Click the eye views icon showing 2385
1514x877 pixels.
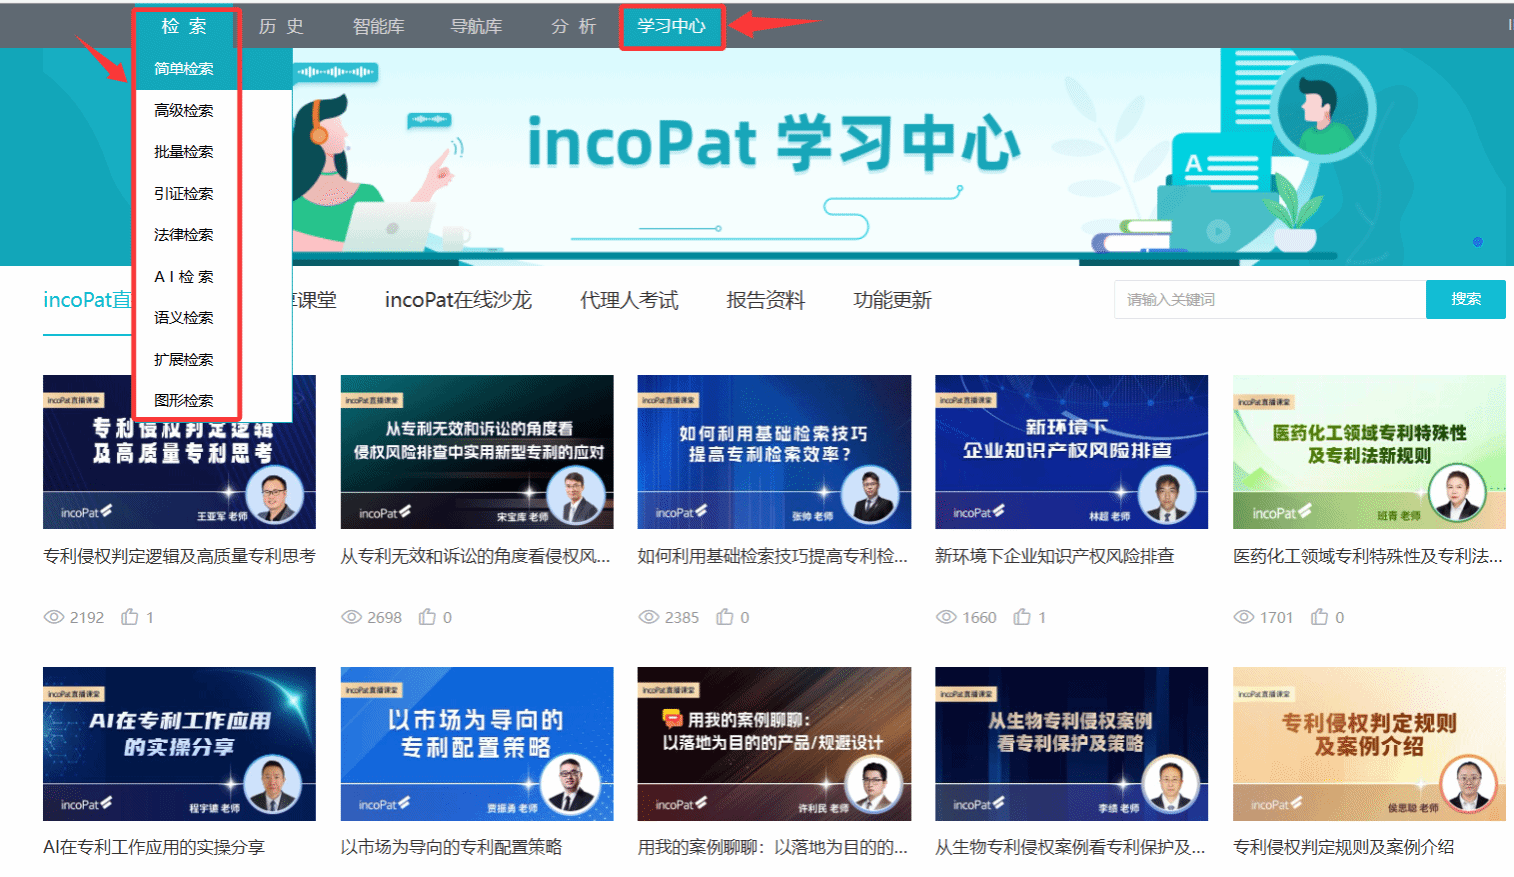pyautogui.click(x=649, y=617)
